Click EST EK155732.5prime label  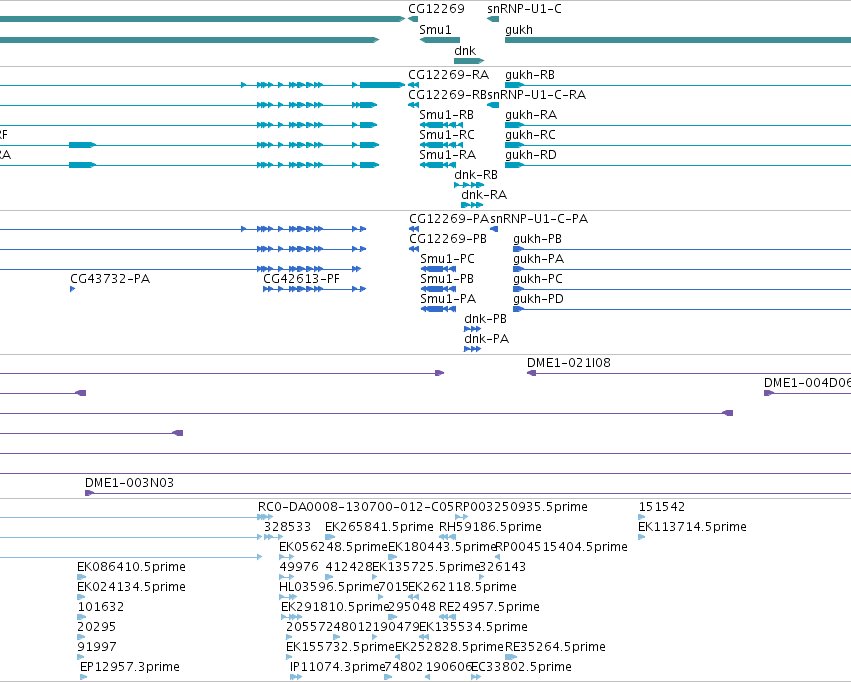[340, 647]
